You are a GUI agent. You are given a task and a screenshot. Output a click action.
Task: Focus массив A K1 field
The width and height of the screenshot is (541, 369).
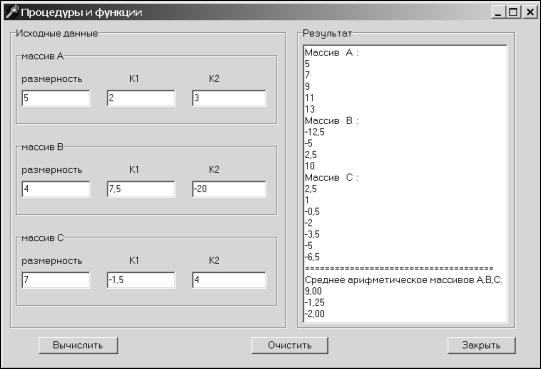pos(141,98)
